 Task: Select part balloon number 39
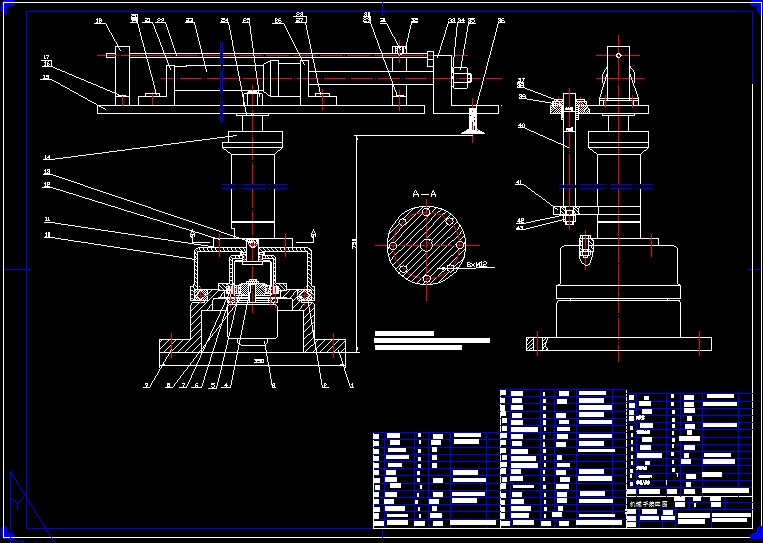pos(522,96)
